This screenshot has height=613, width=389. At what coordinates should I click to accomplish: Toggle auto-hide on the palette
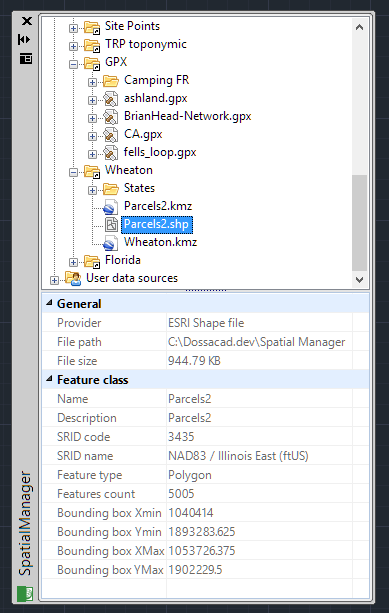coord(24,39)
